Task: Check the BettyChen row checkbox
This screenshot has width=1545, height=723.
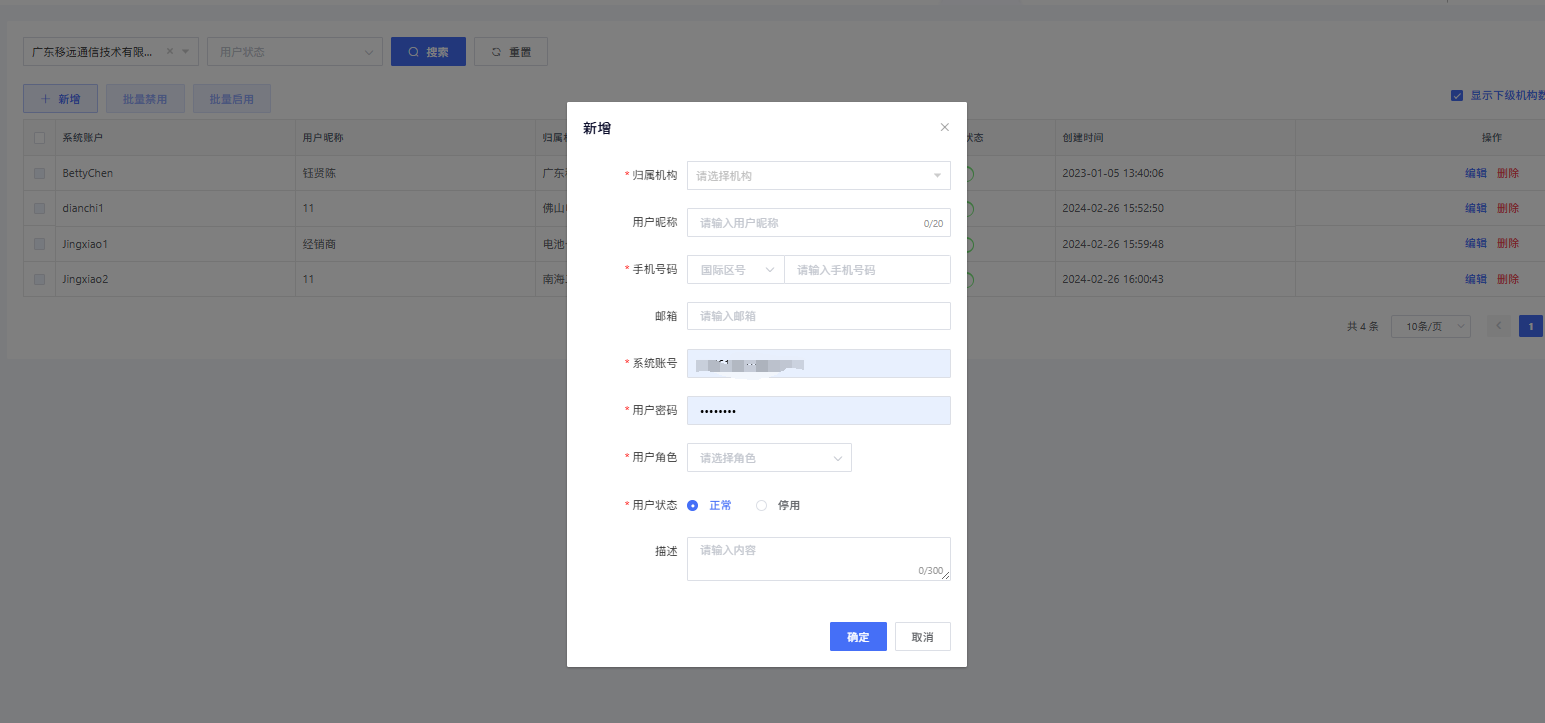Action: point(40,174)
